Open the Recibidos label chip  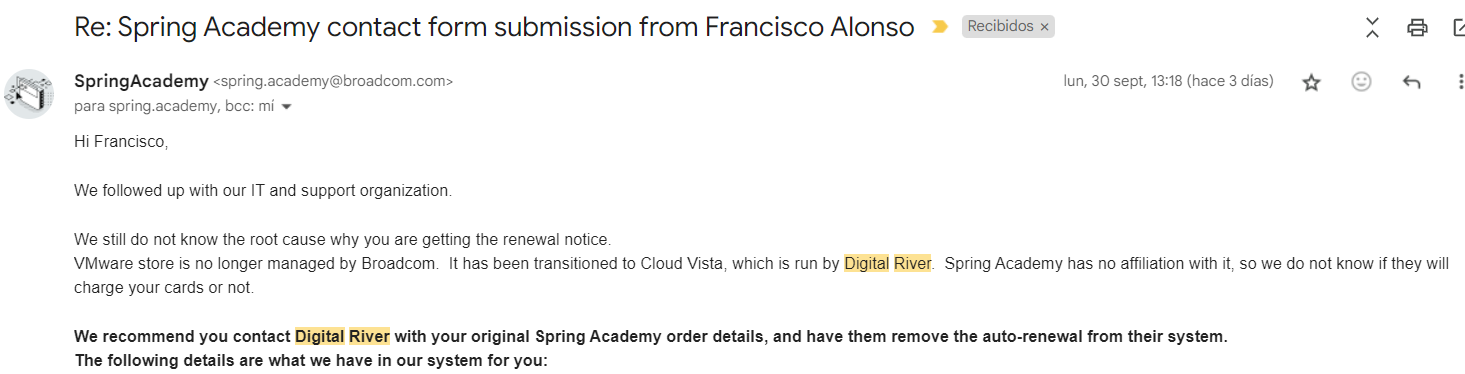click(1000, 27)
